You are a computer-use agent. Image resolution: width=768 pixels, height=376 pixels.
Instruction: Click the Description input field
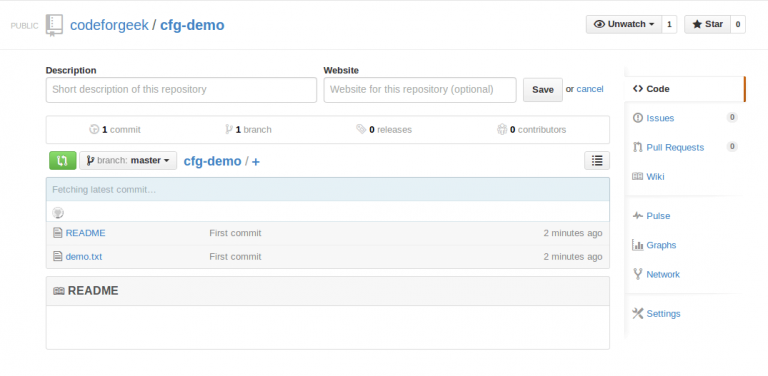(181, 90)
